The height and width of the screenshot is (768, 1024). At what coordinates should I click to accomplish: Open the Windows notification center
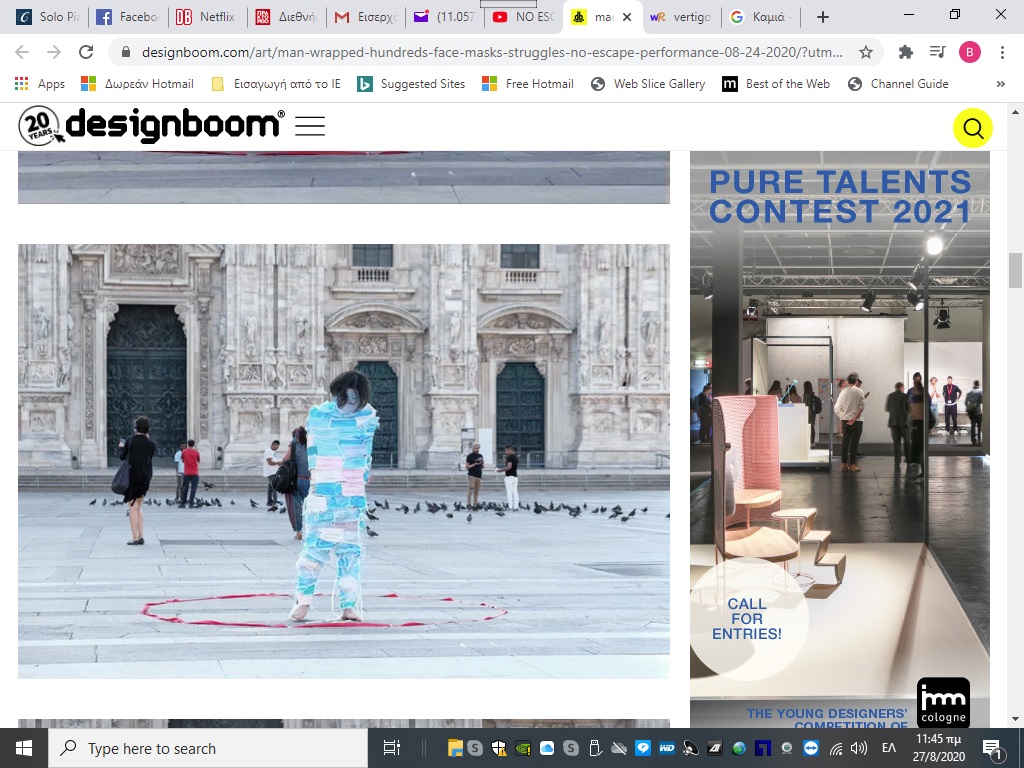pos(994,748)
